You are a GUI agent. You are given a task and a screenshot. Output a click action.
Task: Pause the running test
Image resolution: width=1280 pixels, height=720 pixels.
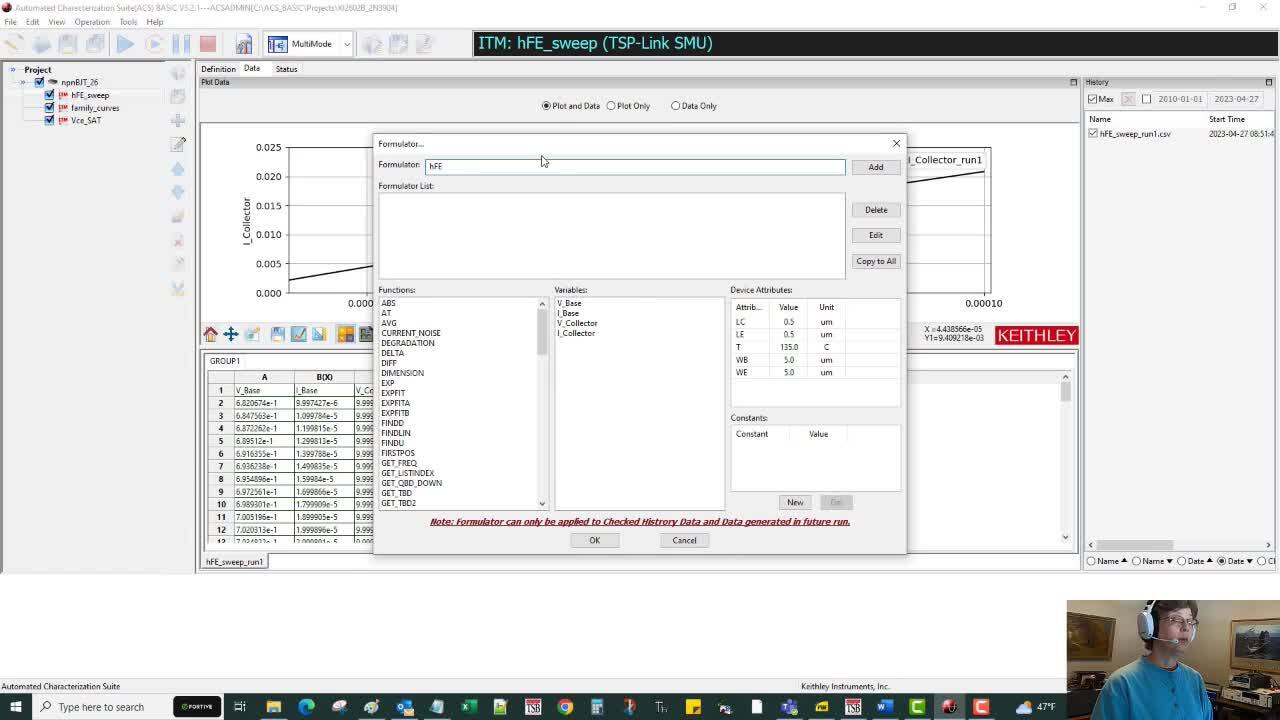coord(181,43)
